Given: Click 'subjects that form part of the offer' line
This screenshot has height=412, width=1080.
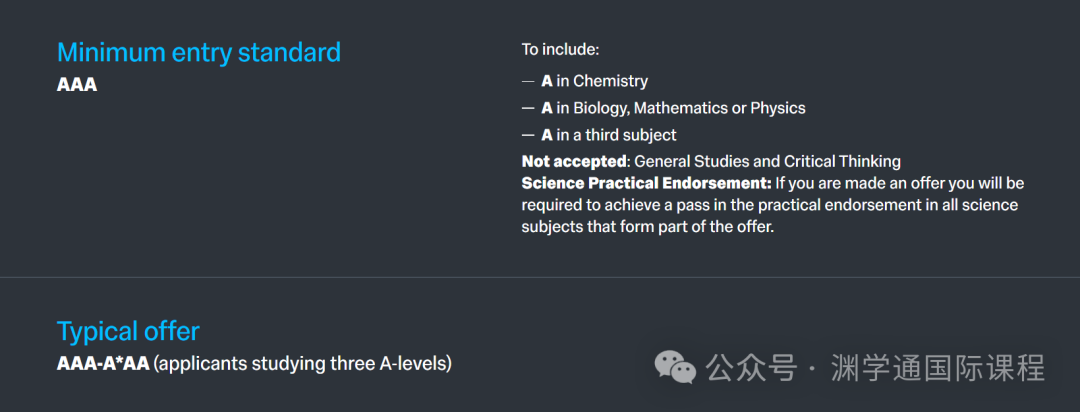Looking at the screenshot, I should pos(648,227).
